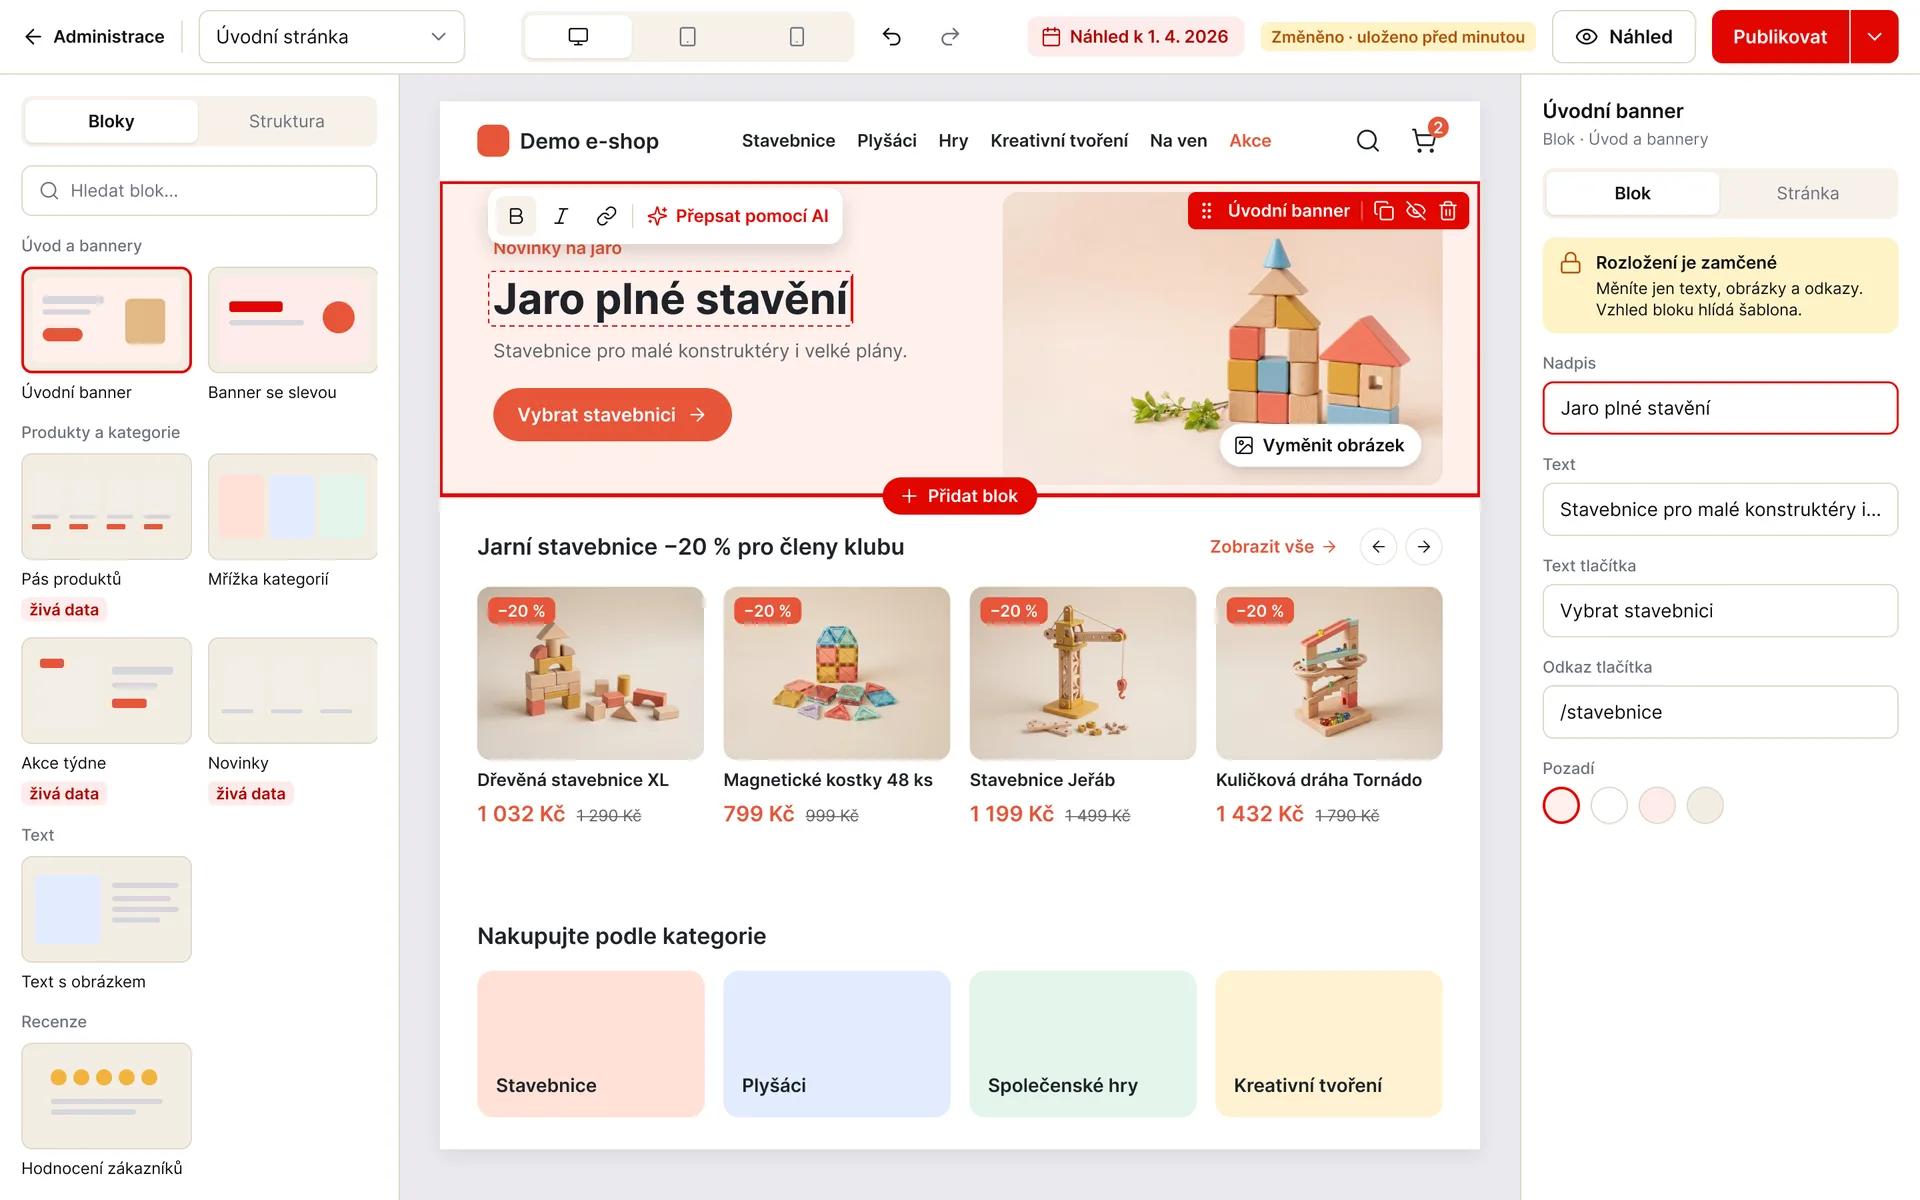Open the shopping cart icon
Viewport: 1920px width, 1200px height.
coord(1425,141)
